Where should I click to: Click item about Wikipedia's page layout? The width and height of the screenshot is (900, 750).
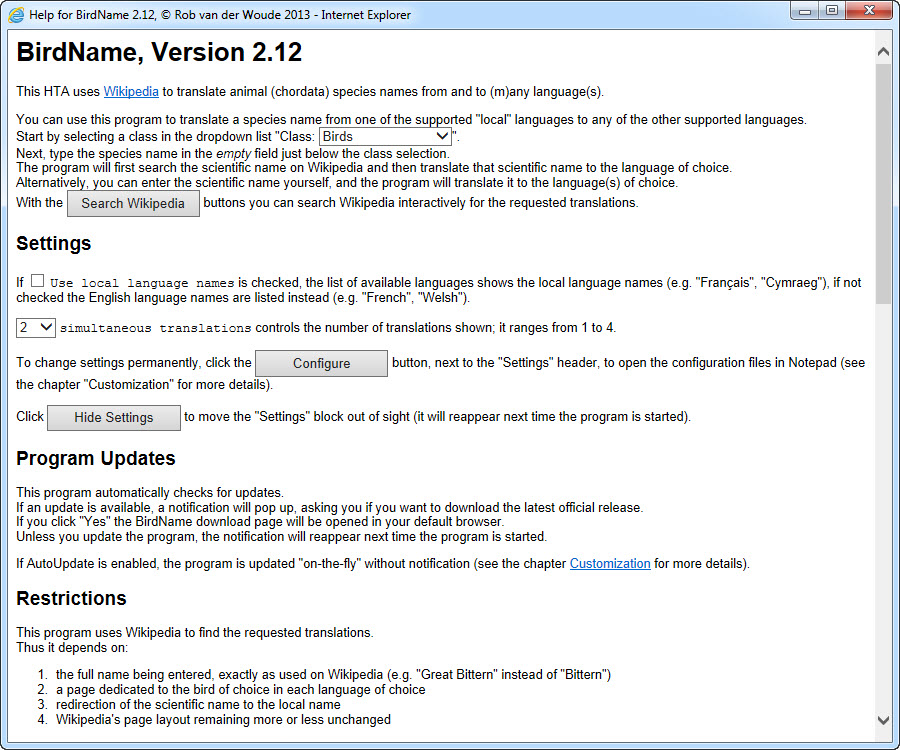[223, 719]
